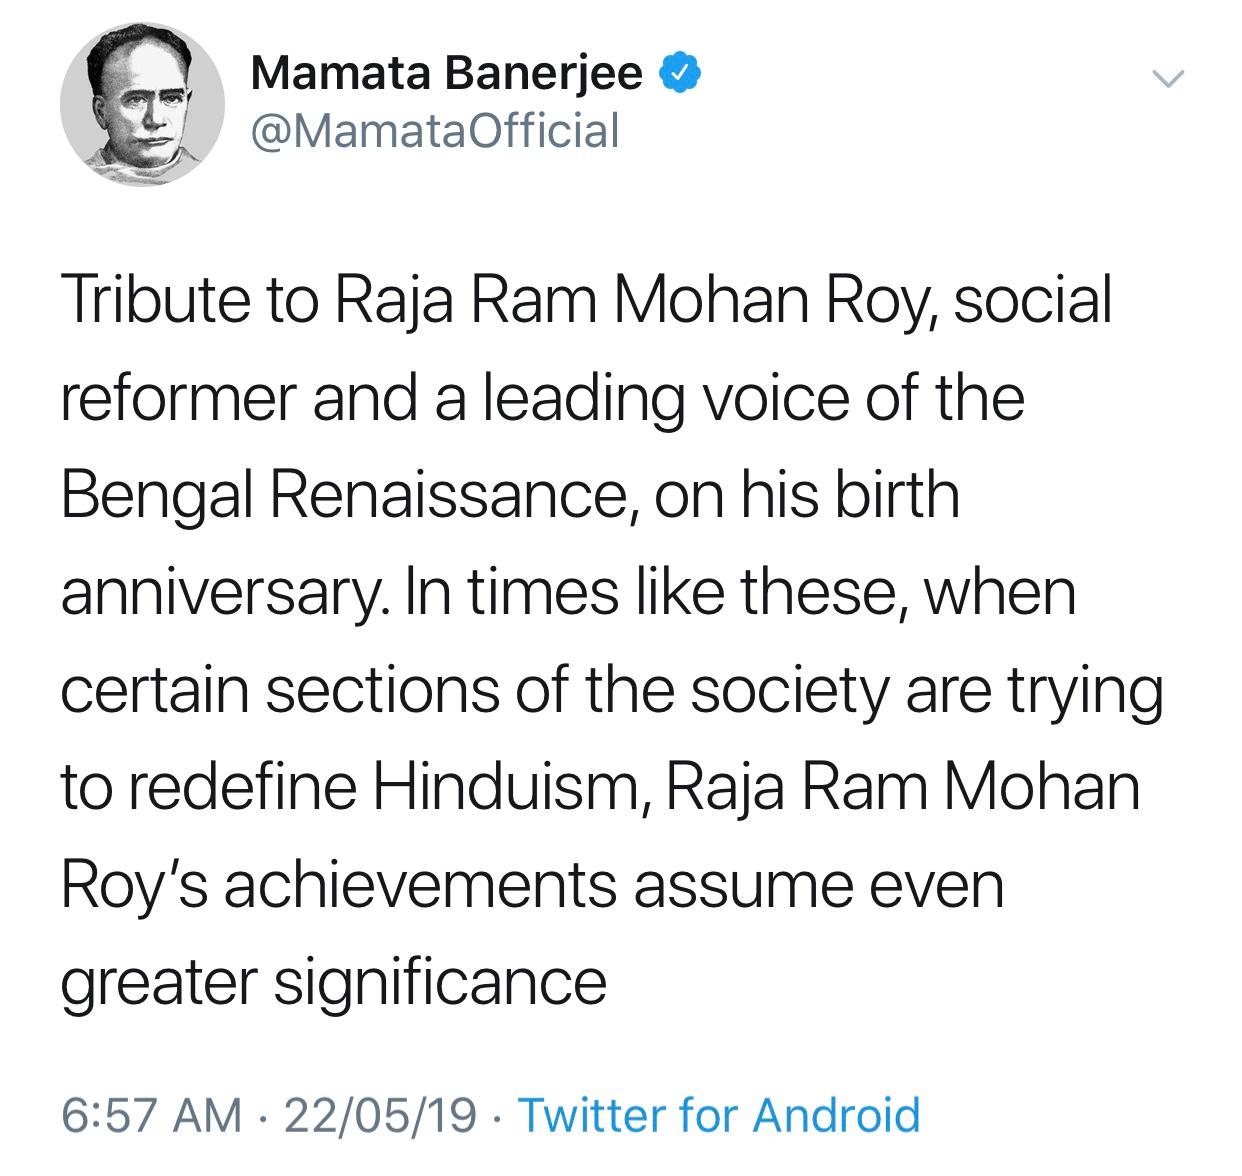Screen dimensions: 1242x1176
Task: Click the 6:57 AM timestamp
Action: 152,1115
